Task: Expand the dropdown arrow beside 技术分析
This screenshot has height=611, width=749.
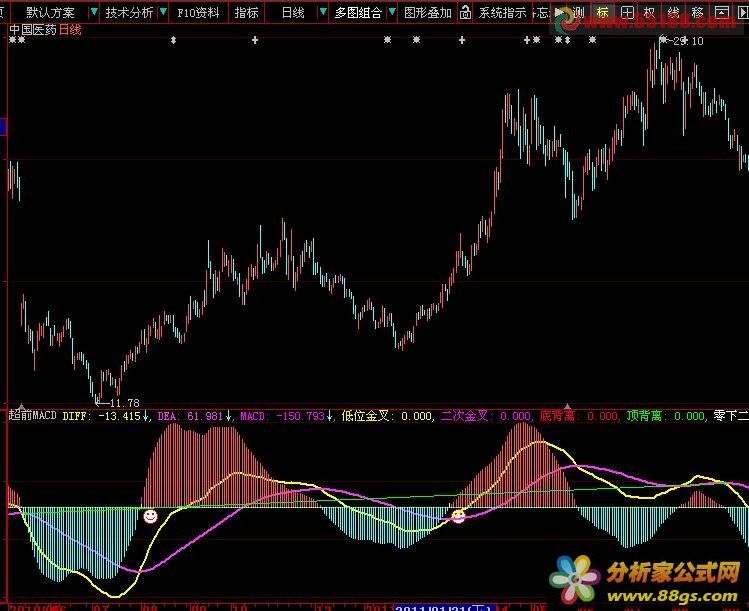Action: [x=163, y=11]
